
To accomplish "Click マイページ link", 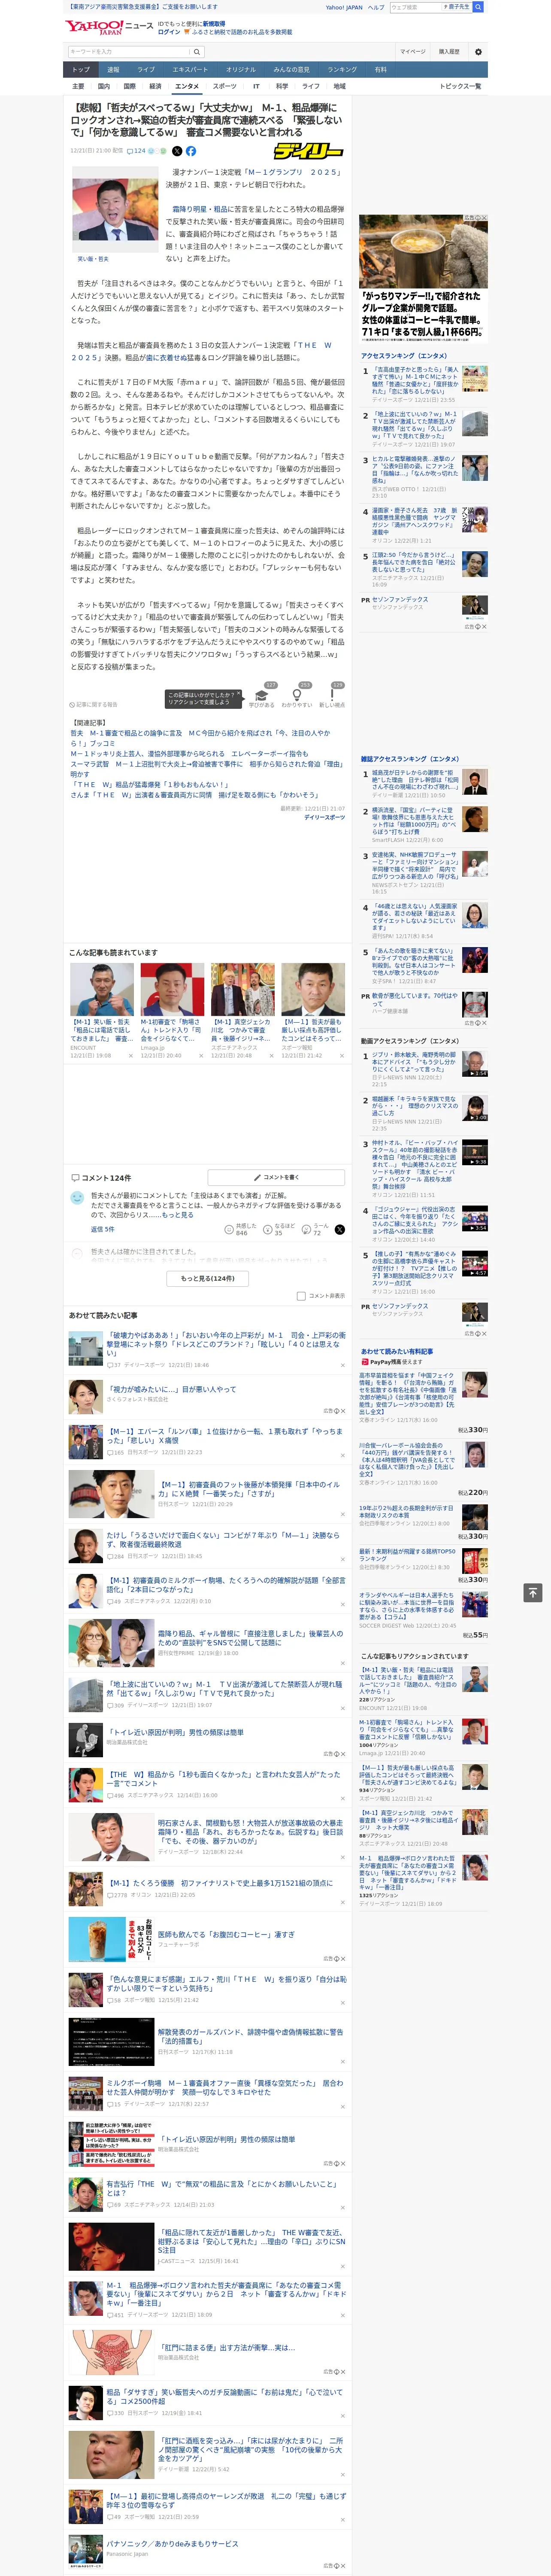I will [413, 51].
